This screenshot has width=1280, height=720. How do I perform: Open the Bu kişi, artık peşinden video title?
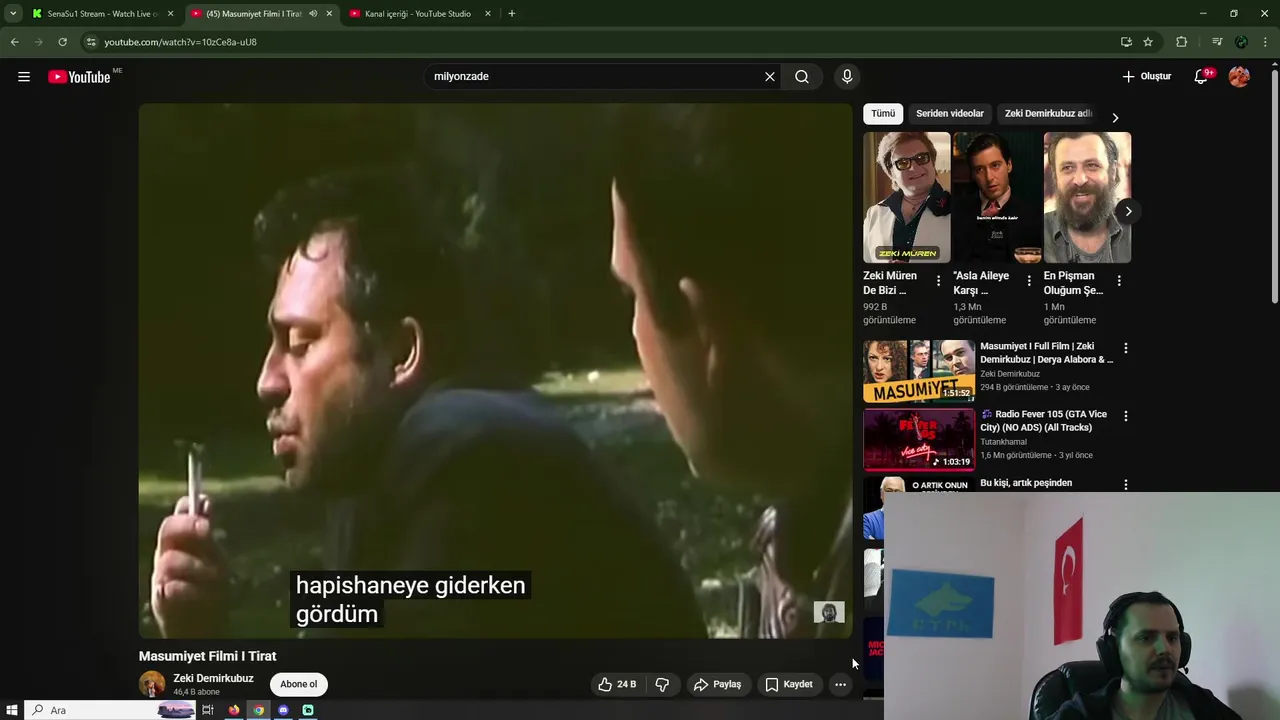(1026, 483)
